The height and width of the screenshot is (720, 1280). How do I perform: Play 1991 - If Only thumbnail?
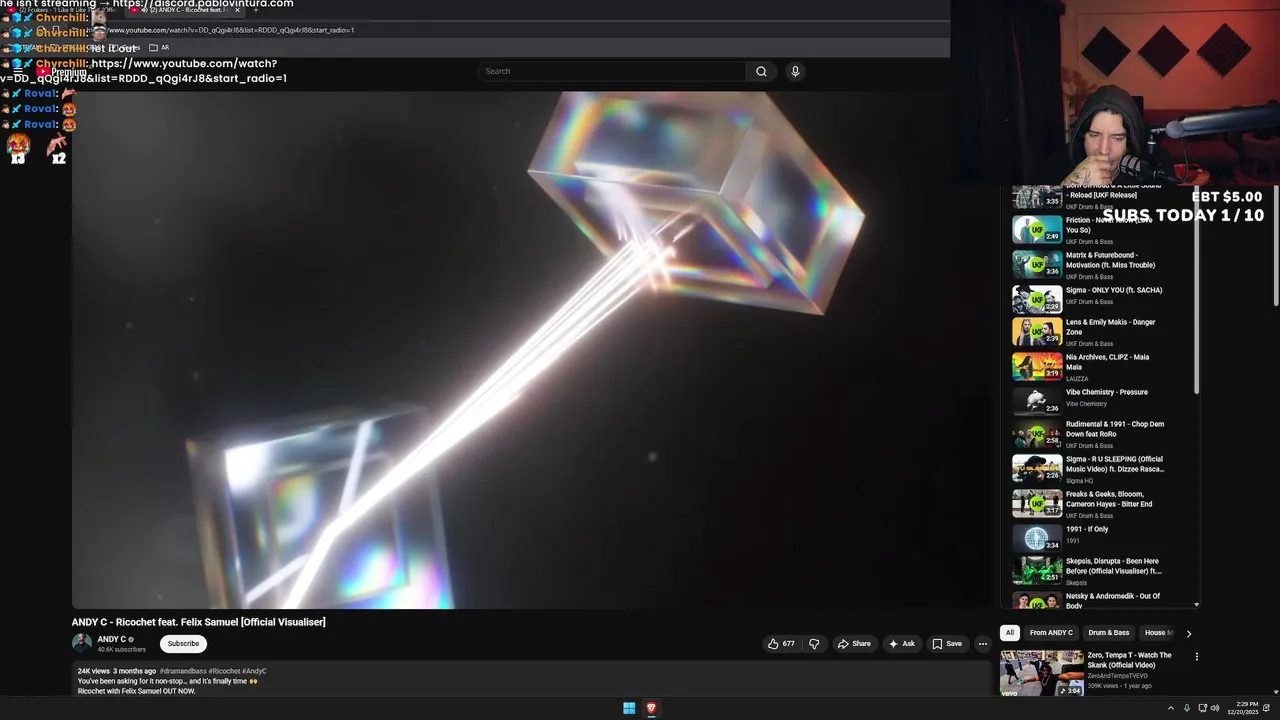click(1037, 539)
